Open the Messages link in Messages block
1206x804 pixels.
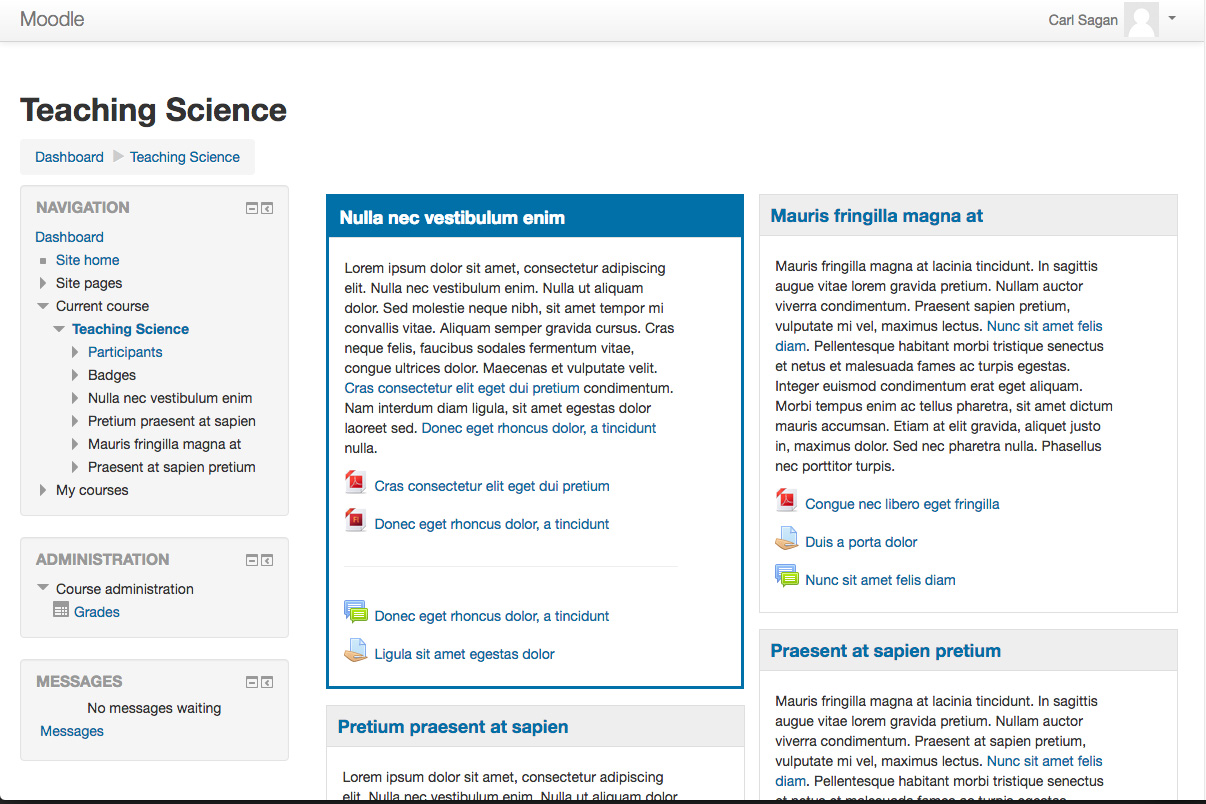pos(72,731)
